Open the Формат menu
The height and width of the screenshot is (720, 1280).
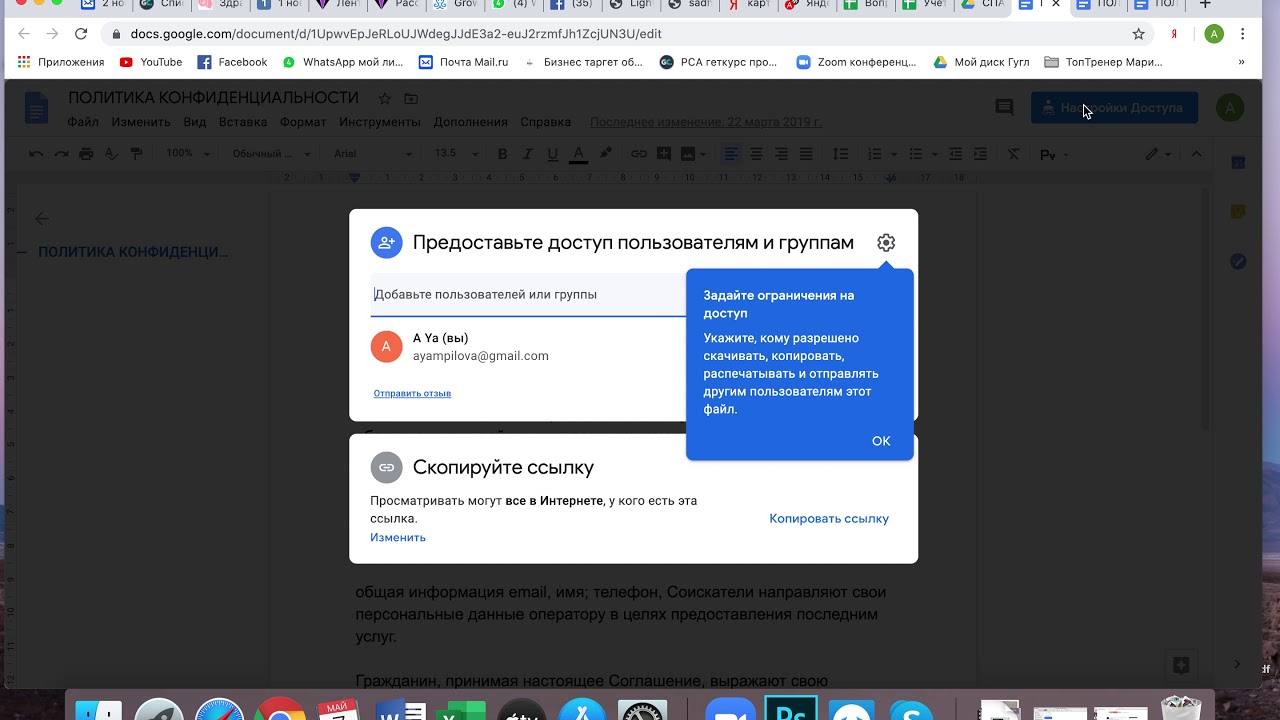coord(303,122)
